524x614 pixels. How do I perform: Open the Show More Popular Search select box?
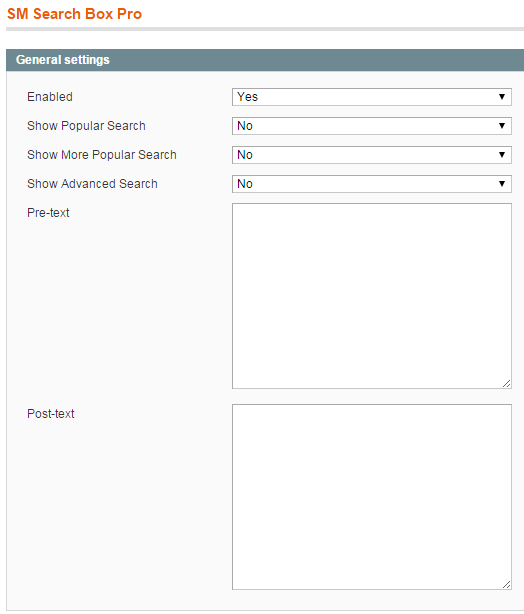tap(372, 155)
